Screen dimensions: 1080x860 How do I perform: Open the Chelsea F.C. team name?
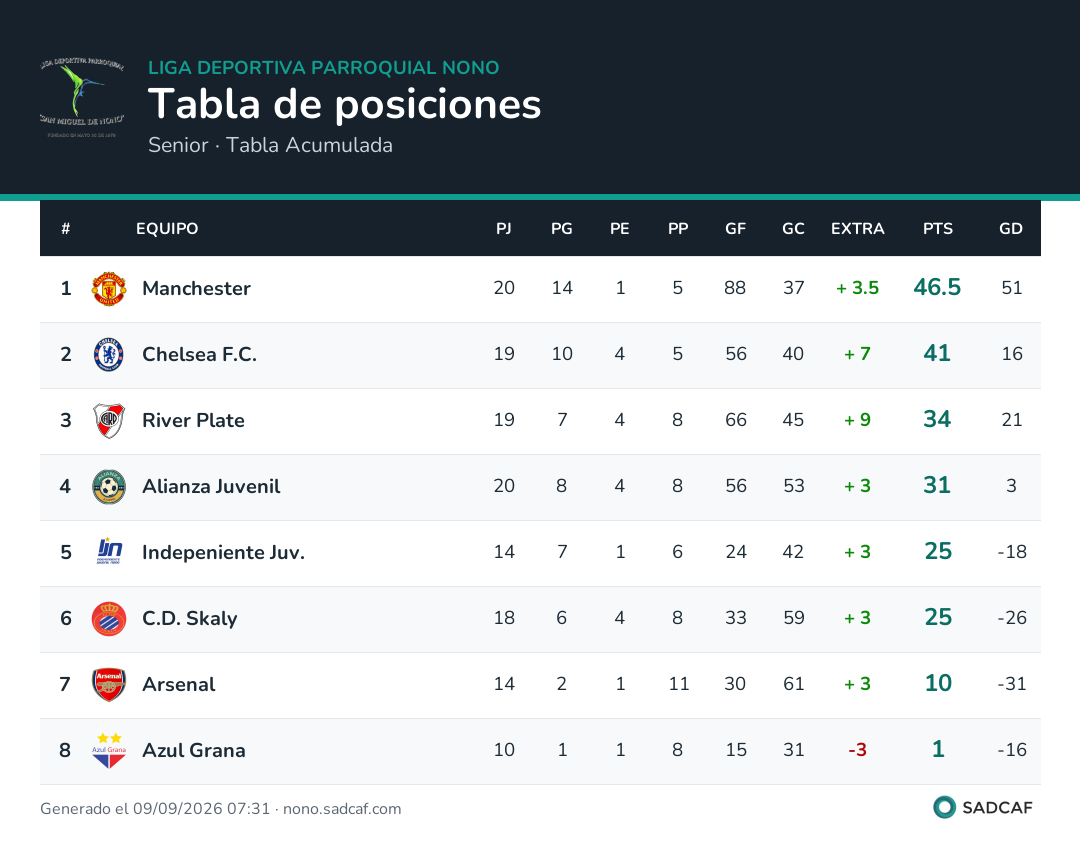pyautogui.click(x=200, y=355)
